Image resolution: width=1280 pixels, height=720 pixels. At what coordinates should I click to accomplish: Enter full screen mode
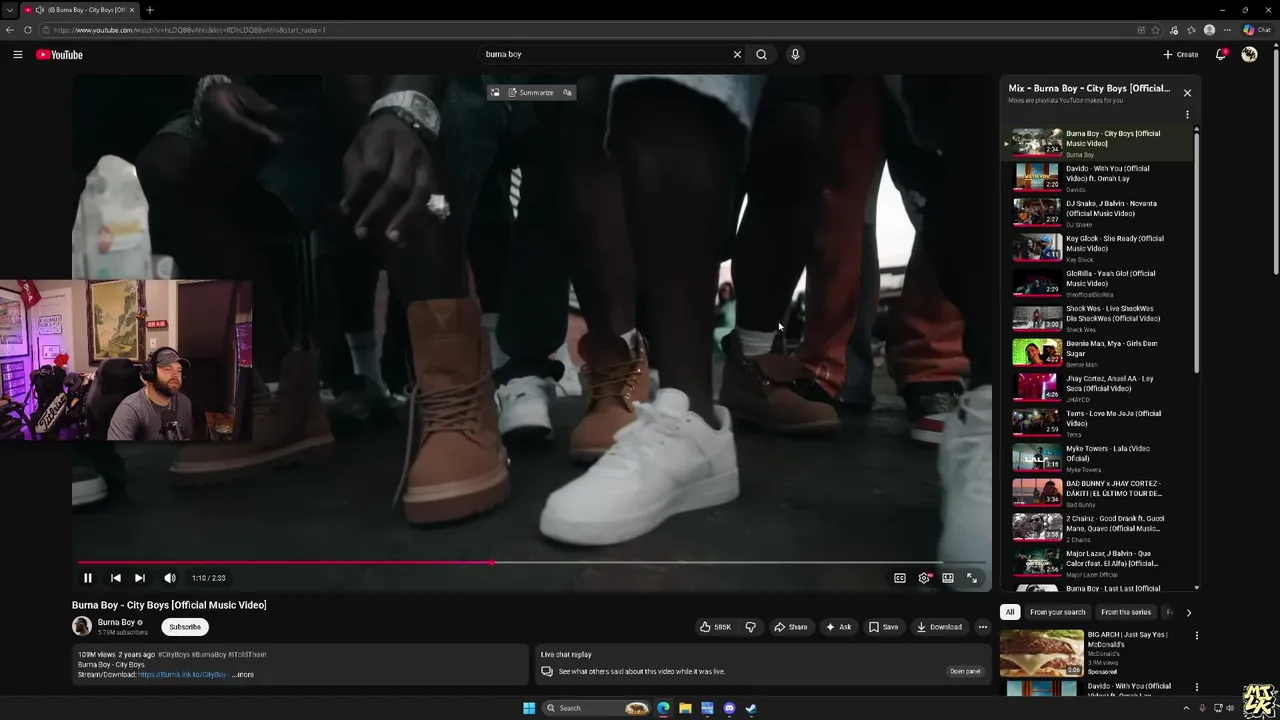(x=972, y=577)
